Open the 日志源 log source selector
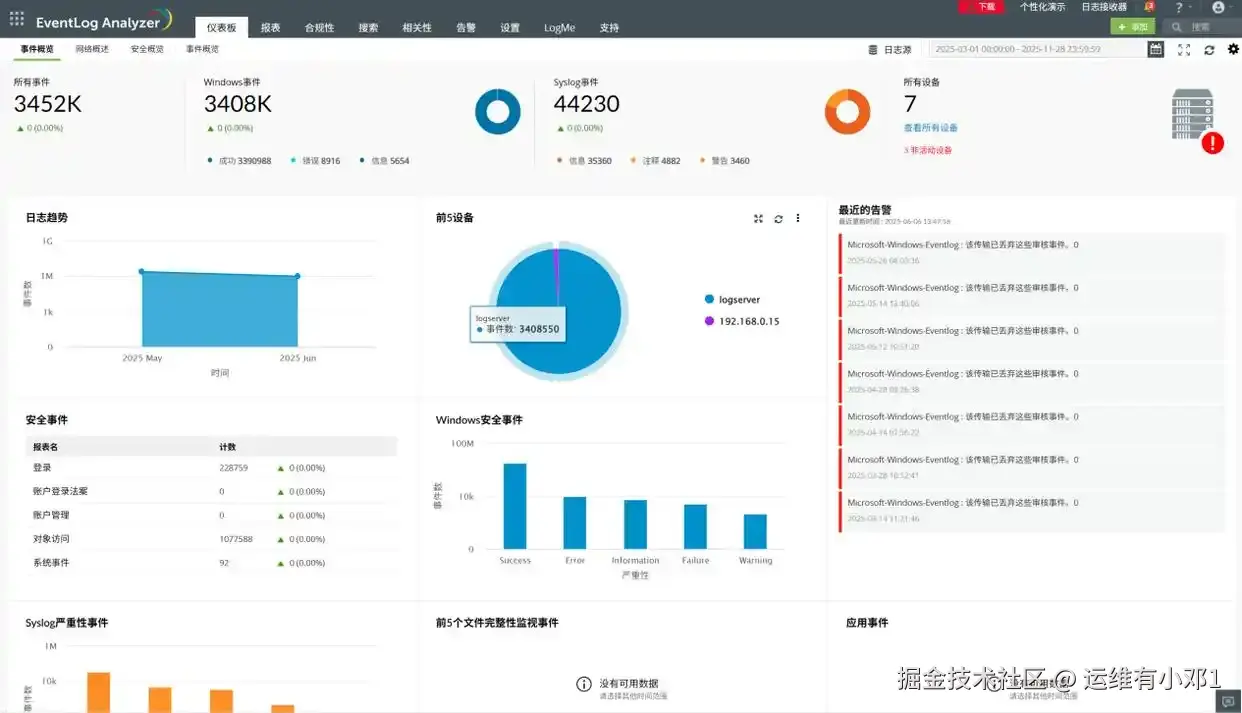 (890, 49)
